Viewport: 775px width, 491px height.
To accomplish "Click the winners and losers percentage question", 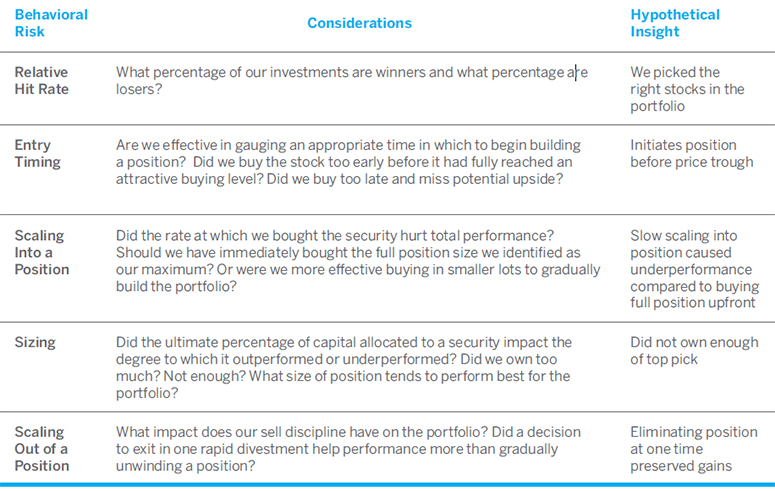I will pyautogui.click(x=351, y=80).
